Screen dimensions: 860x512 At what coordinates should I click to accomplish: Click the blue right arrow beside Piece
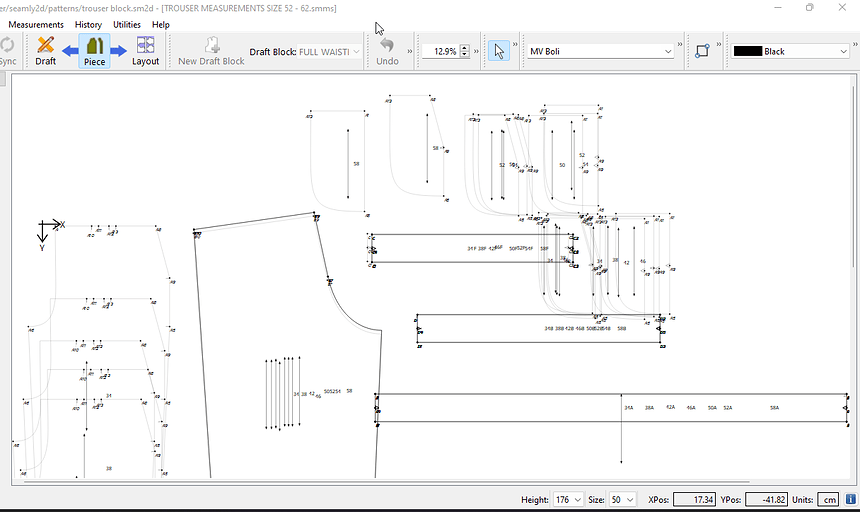(x=119, y=50)
